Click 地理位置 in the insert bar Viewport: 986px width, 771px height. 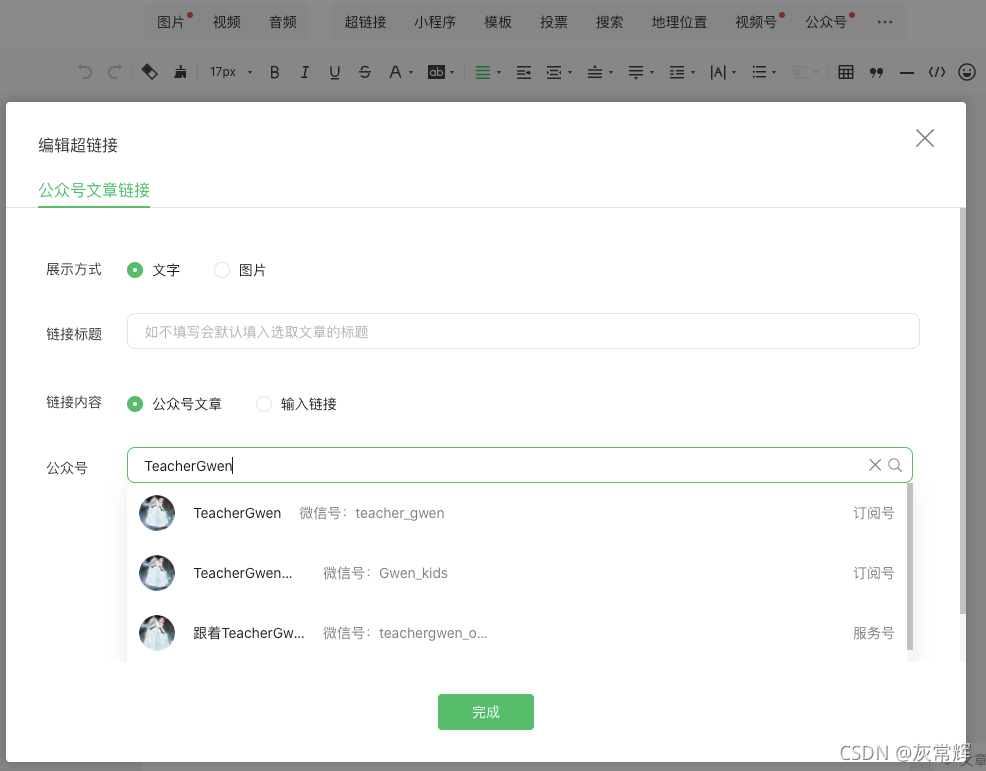(x=679, y=22)
